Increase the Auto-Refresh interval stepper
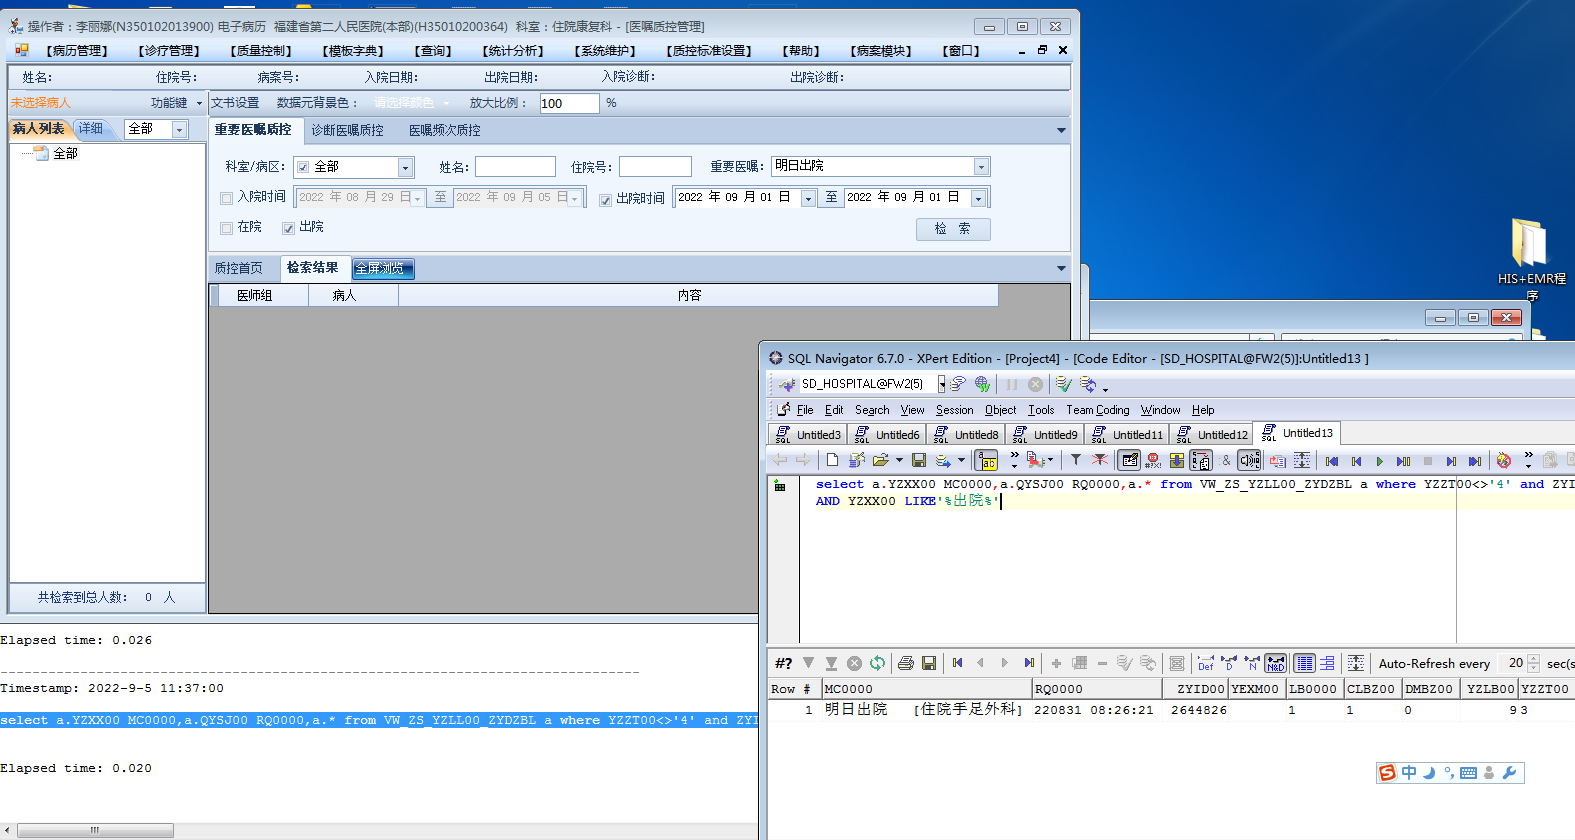The image size is (1575, 840). click(x=1533, y=659)
